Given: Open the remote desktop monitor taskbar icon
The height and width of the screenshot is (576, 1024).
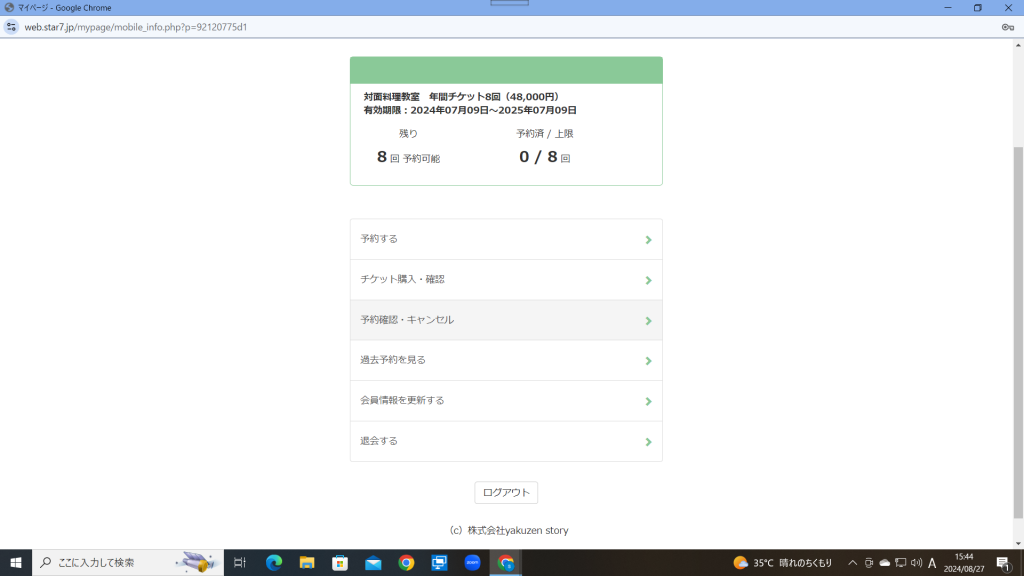Looking at the screenshot, I should pos(440,562).
